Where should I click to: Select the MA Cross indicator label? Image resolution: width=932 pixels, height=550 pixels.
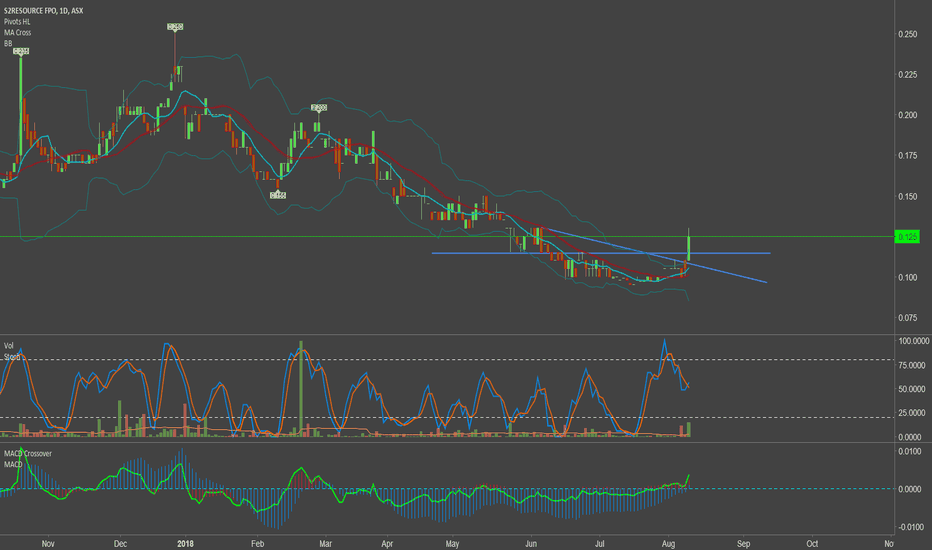(17, 32)
